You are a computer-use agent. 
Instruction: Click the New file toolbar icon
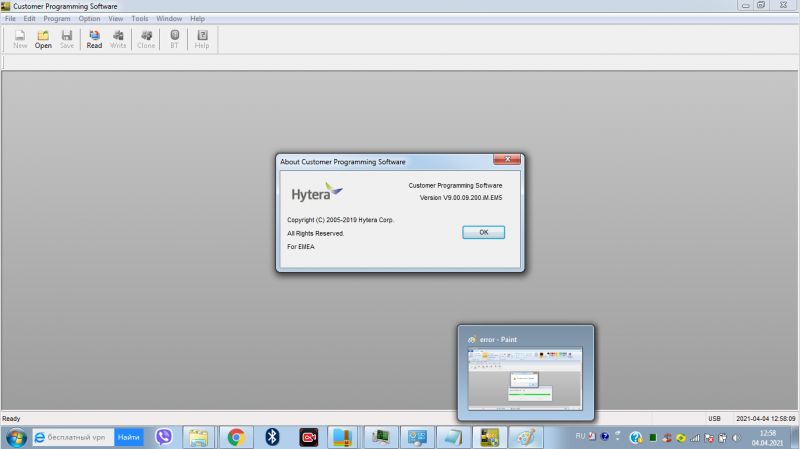pos(20,39)
